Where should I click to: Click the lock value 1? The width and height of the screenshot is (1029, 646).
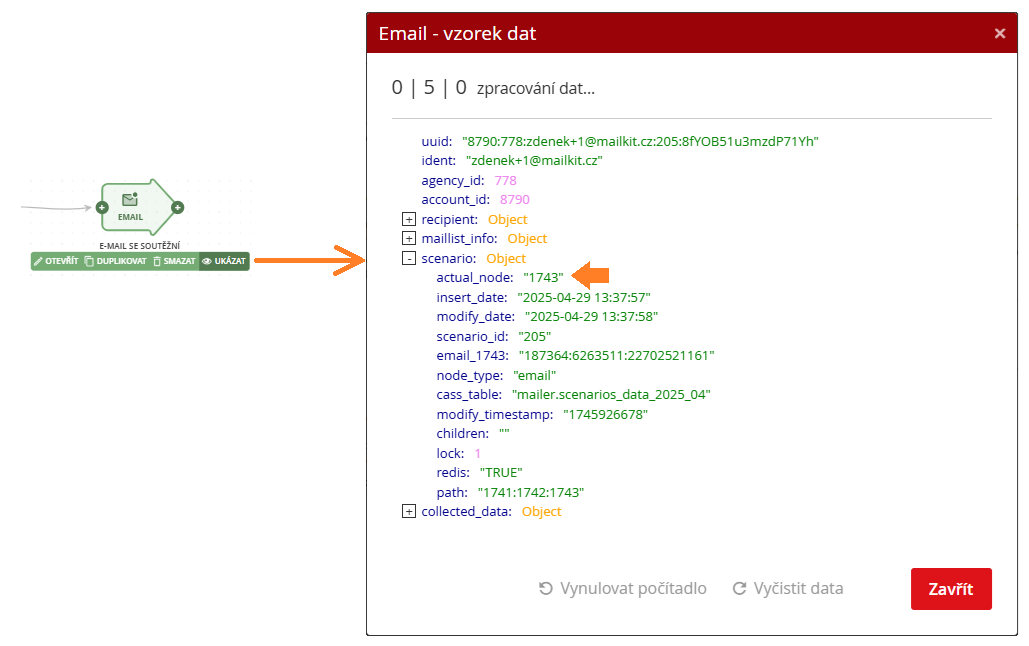click(x=478, y=454)
